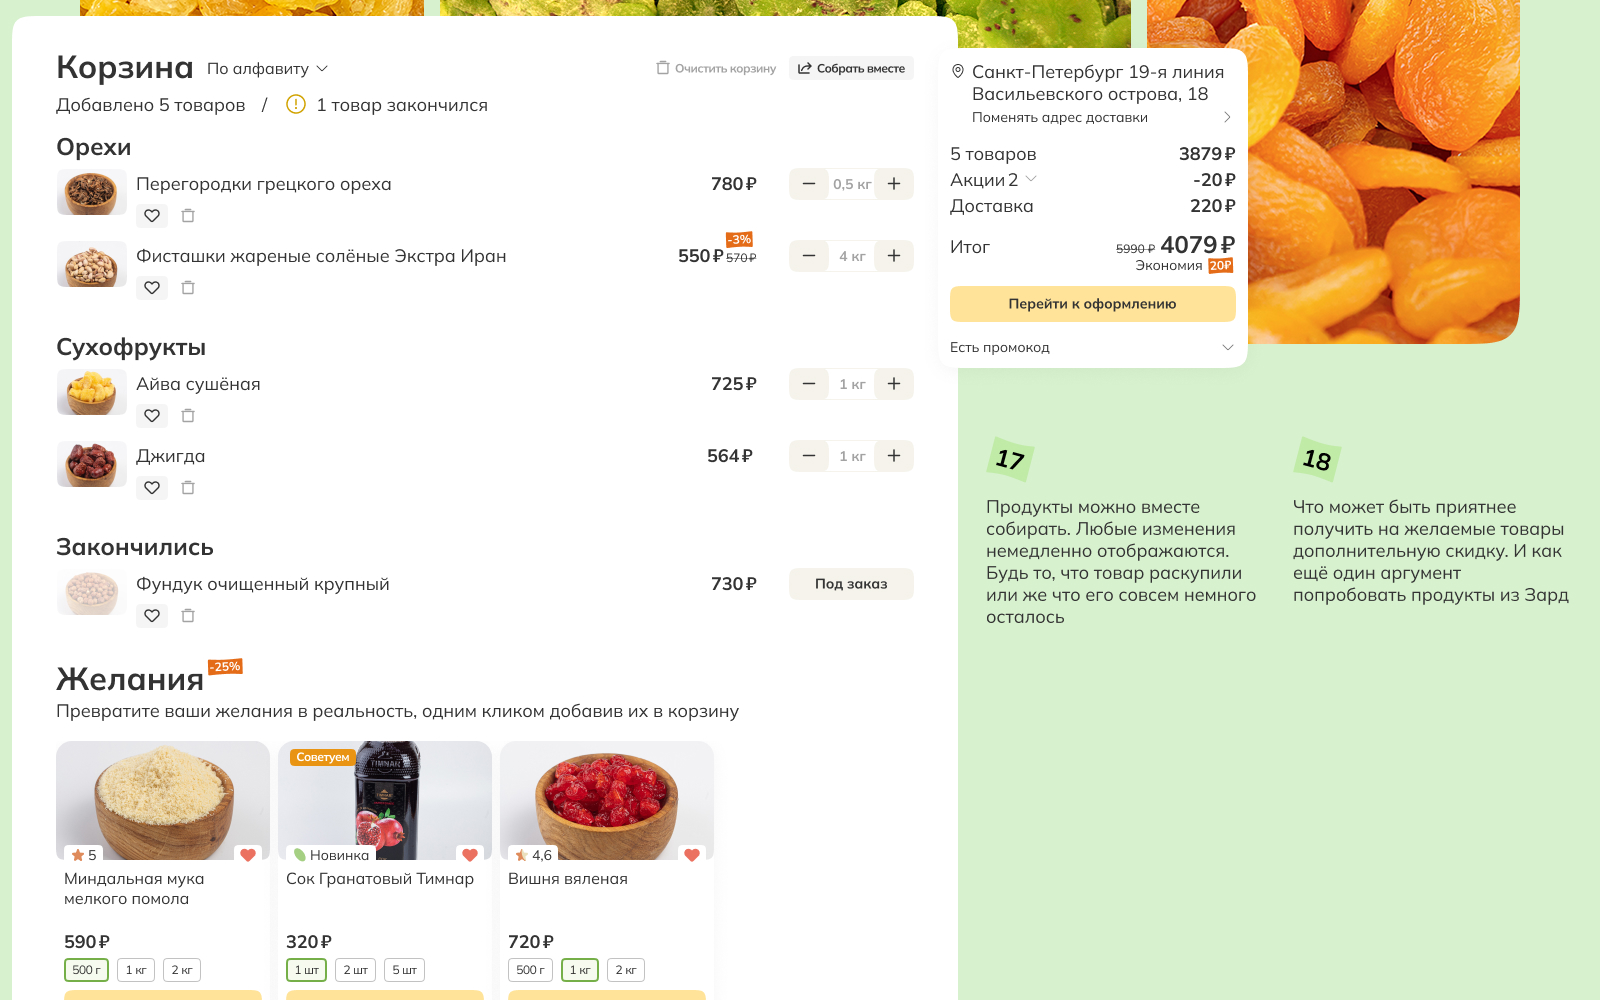Unfavorite Миндальная мука with red heart

[x=248, y=855]
